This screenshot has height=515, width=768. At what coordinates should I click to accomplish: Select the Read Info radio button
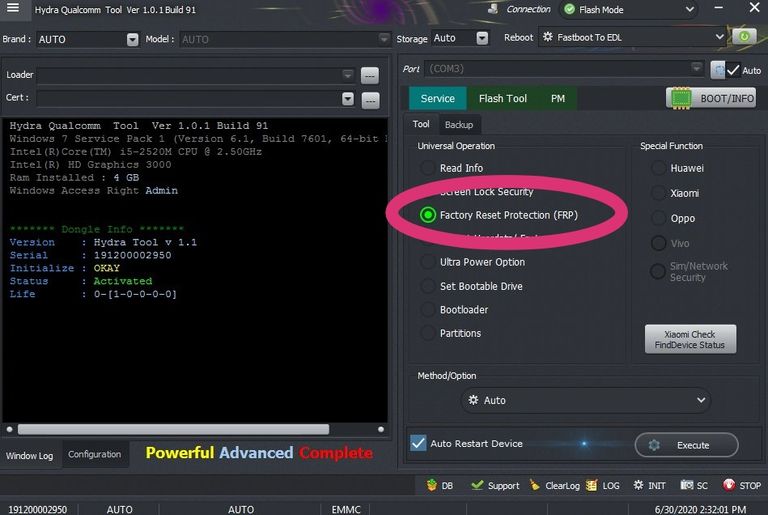(x=428, y=168)
